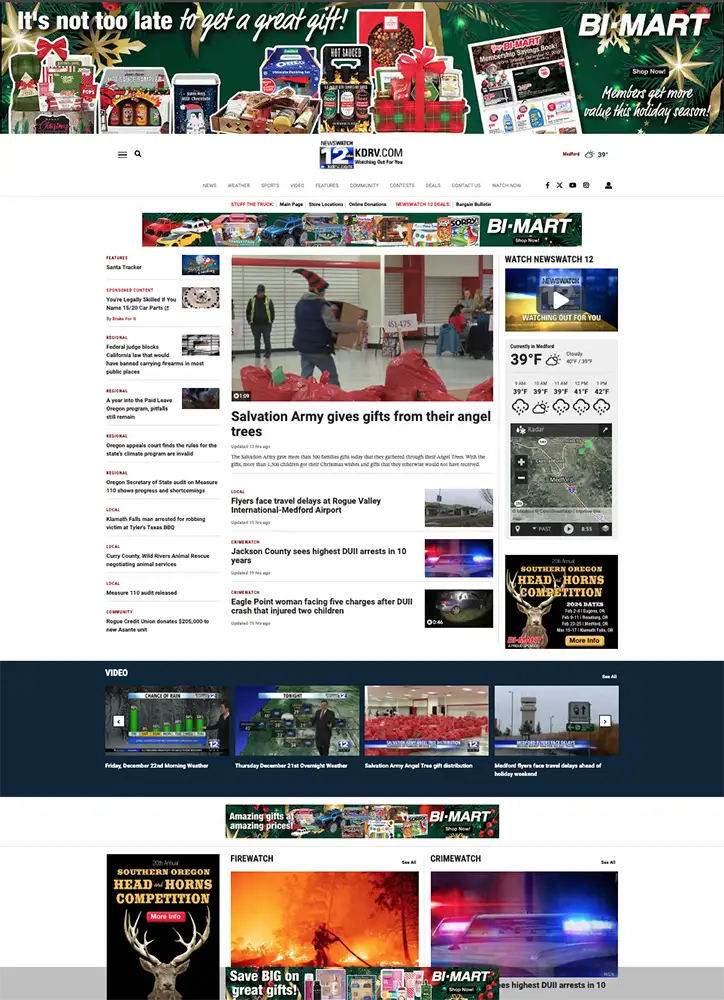Open the Santa Tracker feature link

tap(124, 267)
